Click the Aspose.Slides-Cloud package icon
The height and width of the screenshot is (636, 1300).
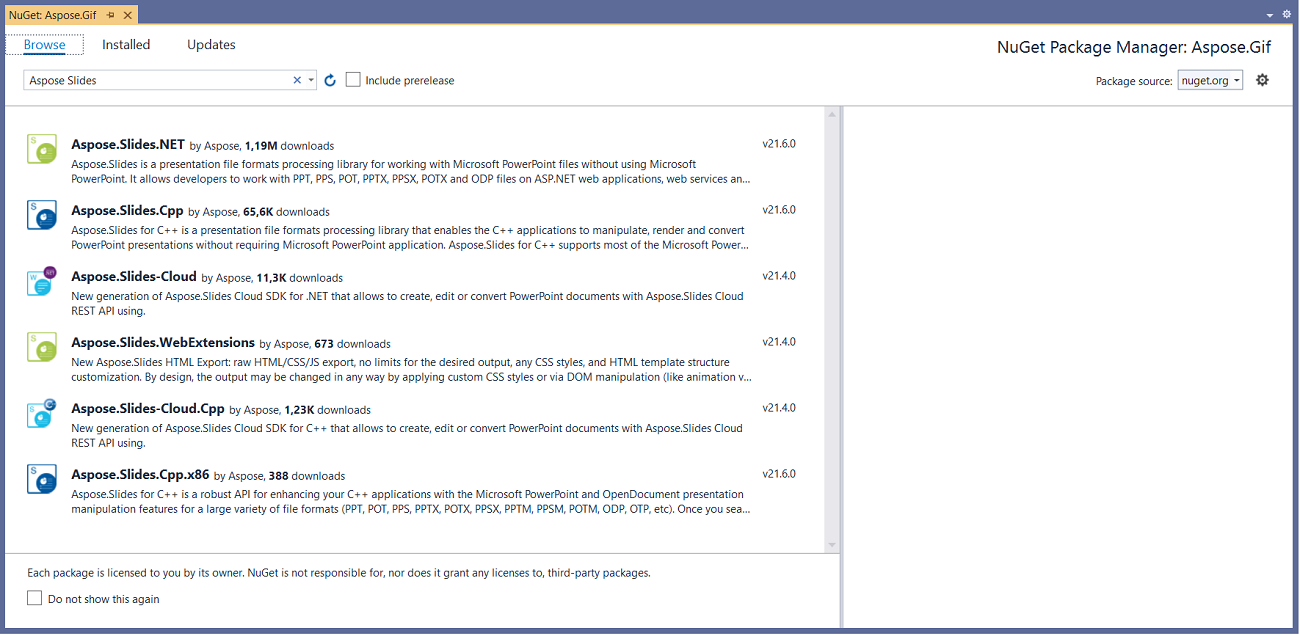[x=41, y=281]
